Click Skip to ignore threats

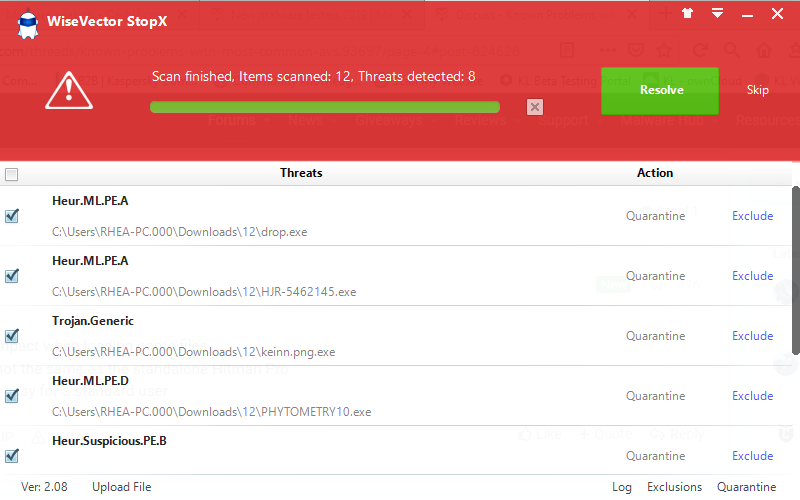click(758, 90)
